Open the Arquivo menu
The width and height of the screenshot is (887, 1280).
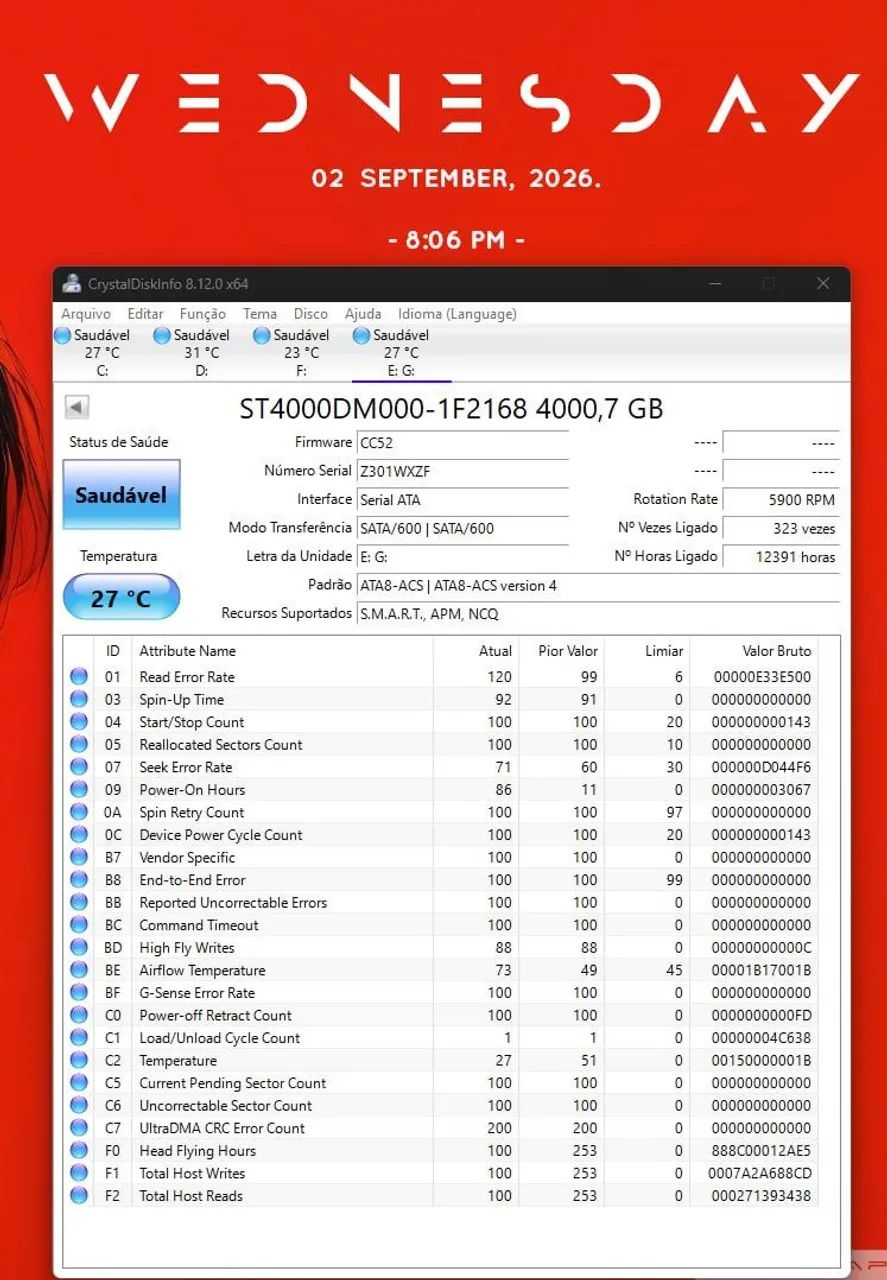86,314
